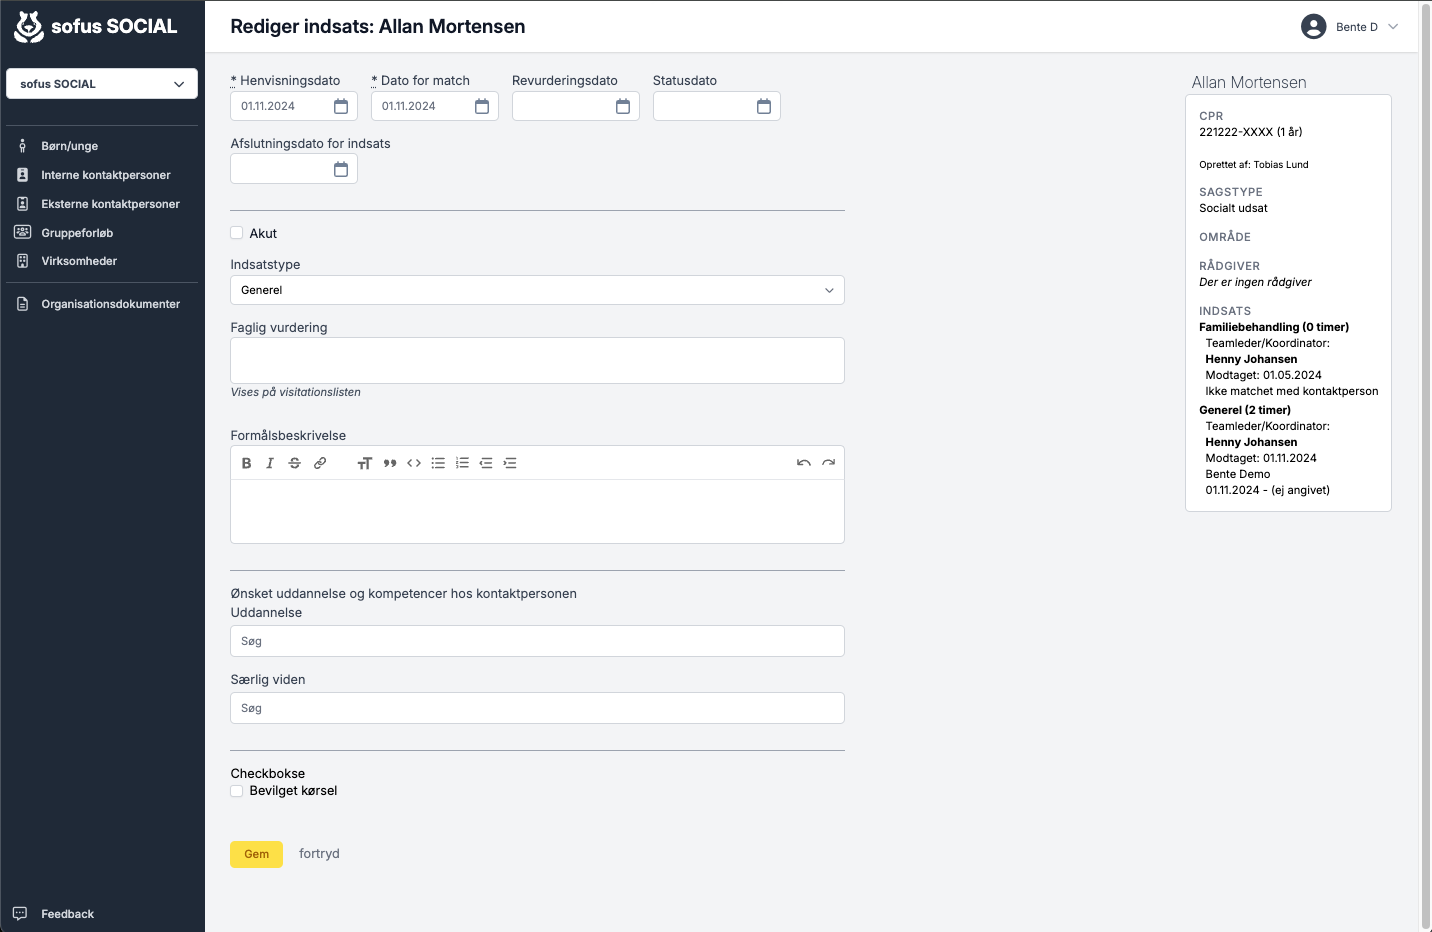
Task: Increase indent in the editor toolbar
Action: pyautogui.click(x=510, y=463)
